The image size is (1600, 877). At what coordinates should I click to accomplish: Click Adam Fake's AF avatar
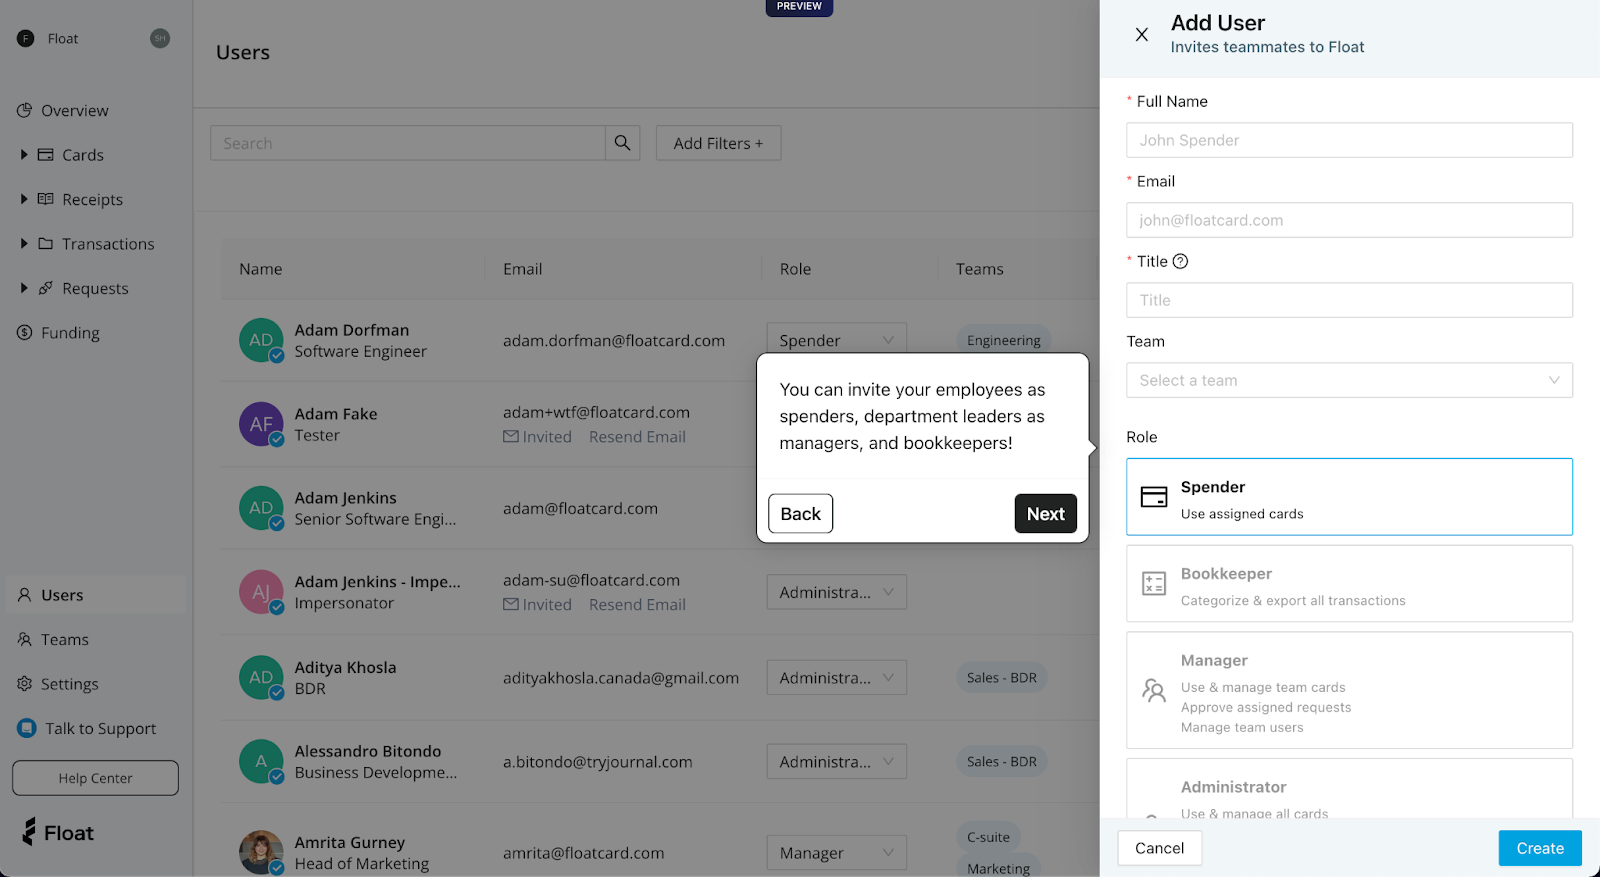(x=261, y=424)
